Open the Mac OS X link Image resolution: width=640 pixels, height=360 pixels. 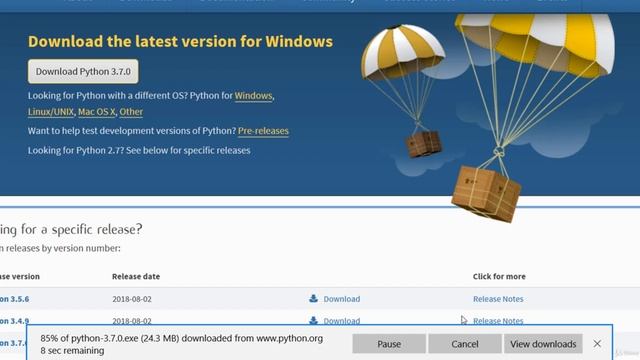coord(97,111)
